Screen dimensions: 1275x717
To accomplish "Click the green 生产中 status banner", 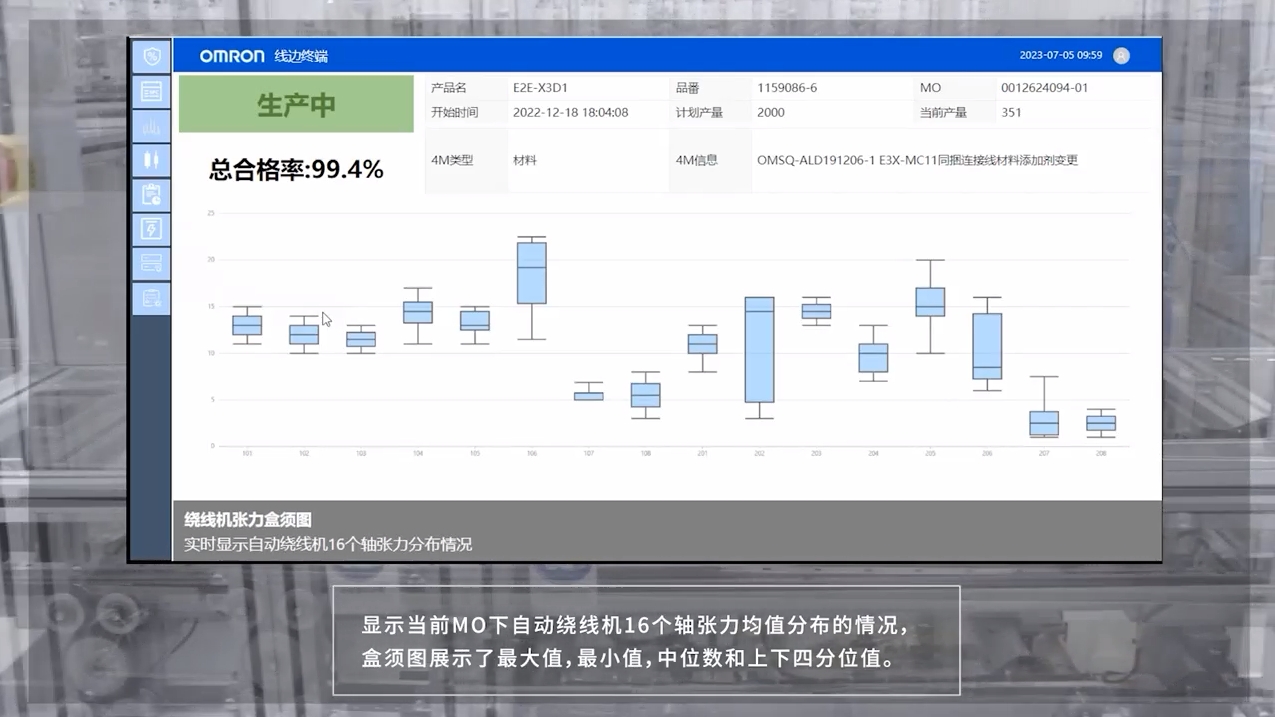I will tap(296, 104).
